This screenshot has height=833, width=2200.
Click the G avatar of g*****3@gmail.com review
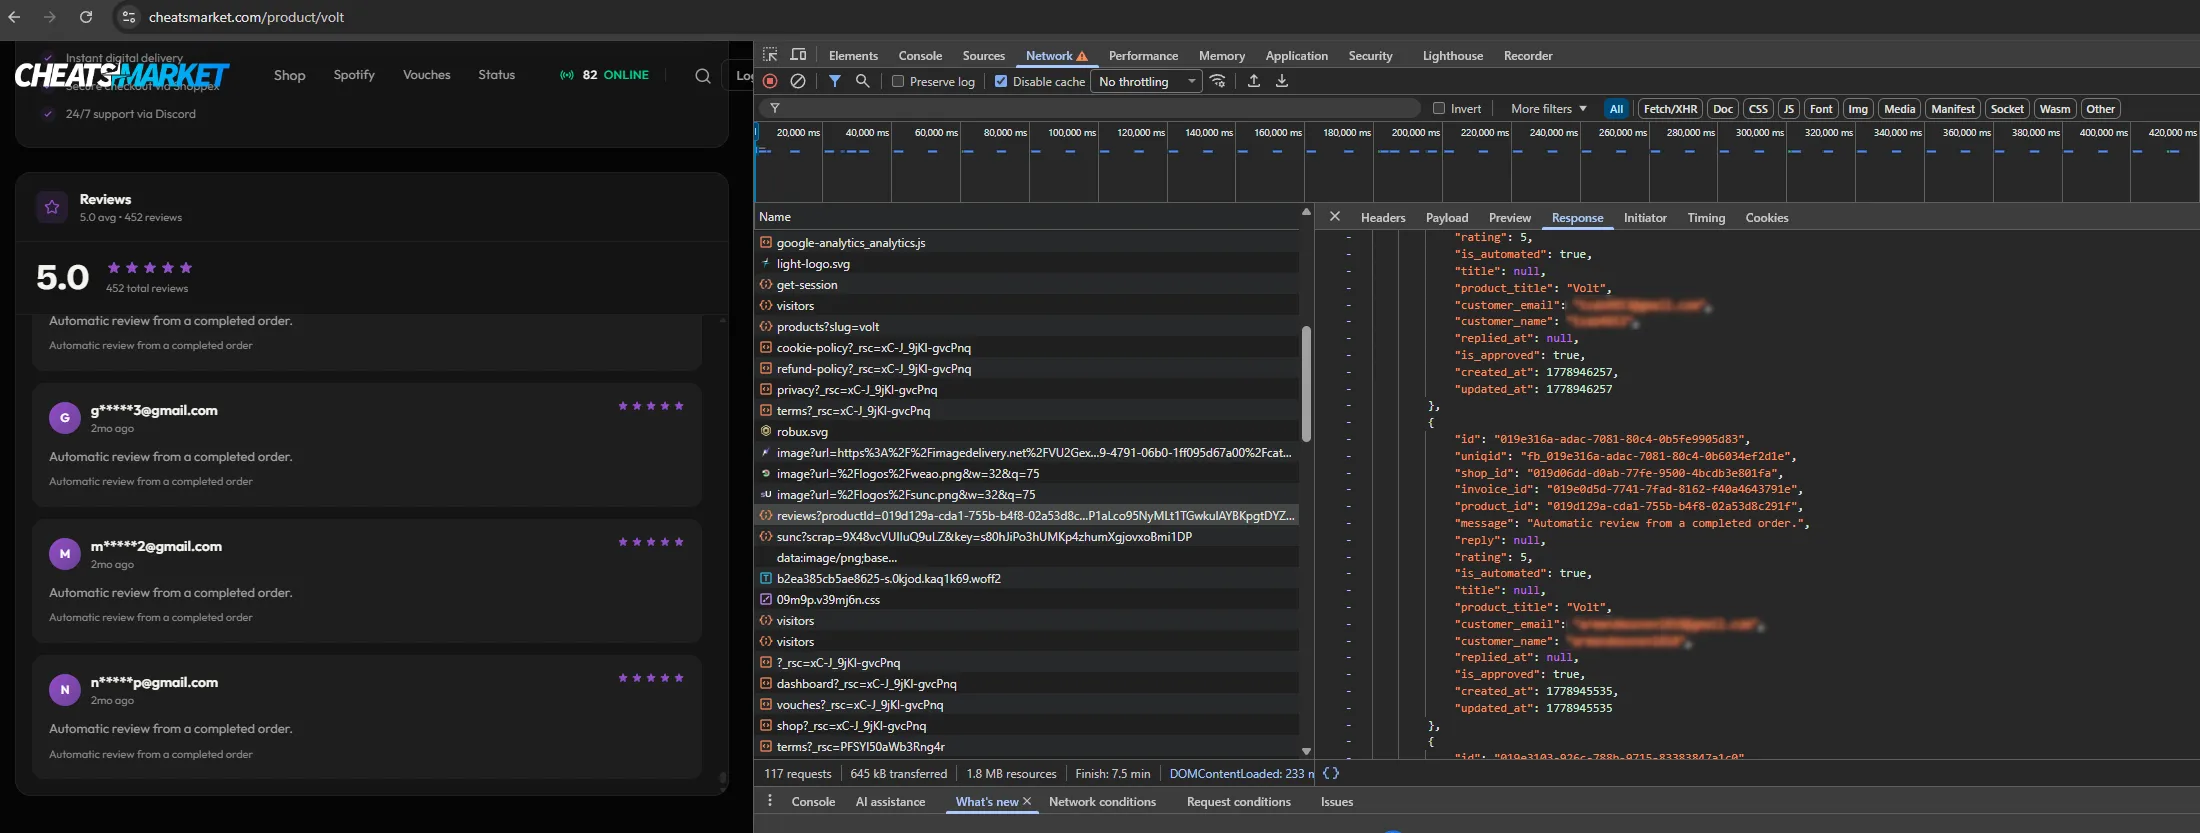coord(65,418)
